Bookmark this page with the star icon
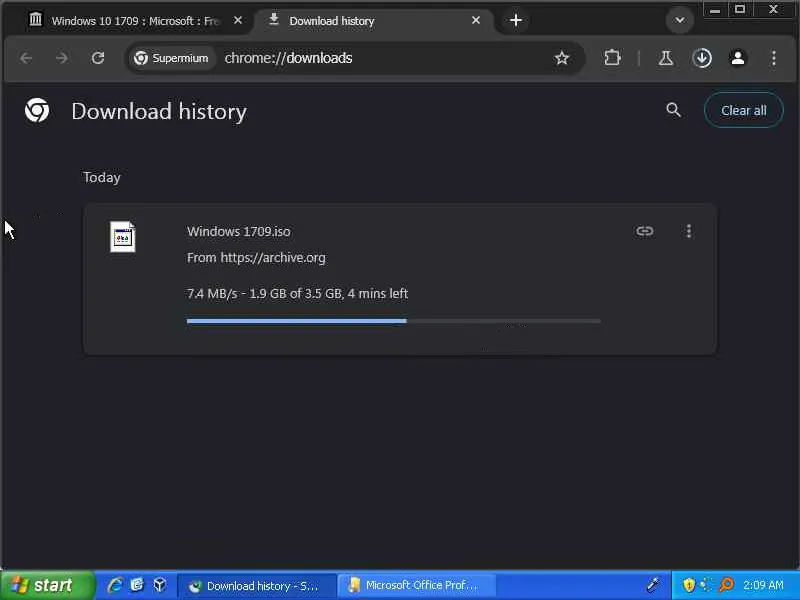 coord(562,58)
